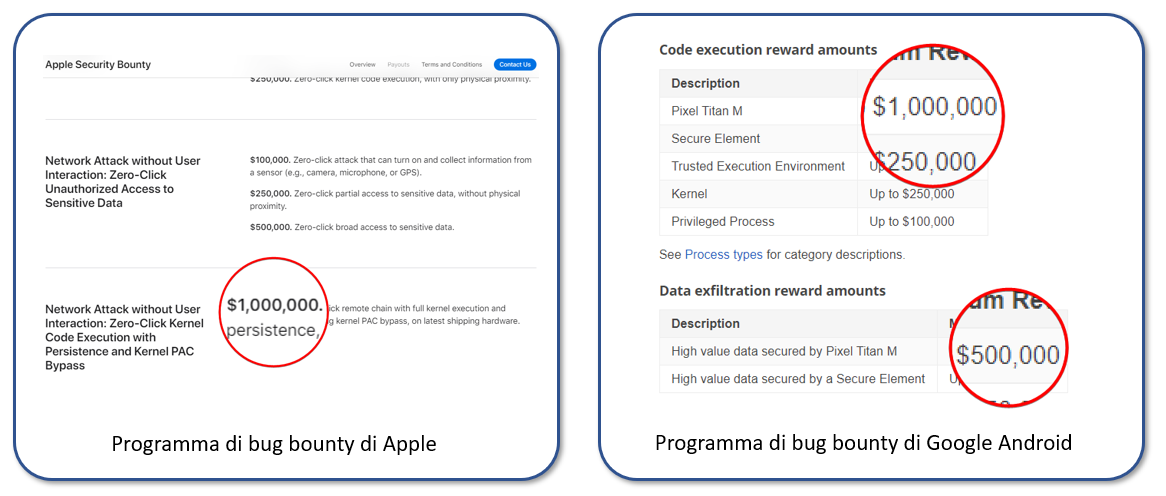1166x496 pixels.
Task: Open Terms and Conditions nav item
Action: (x=451, y=65)
